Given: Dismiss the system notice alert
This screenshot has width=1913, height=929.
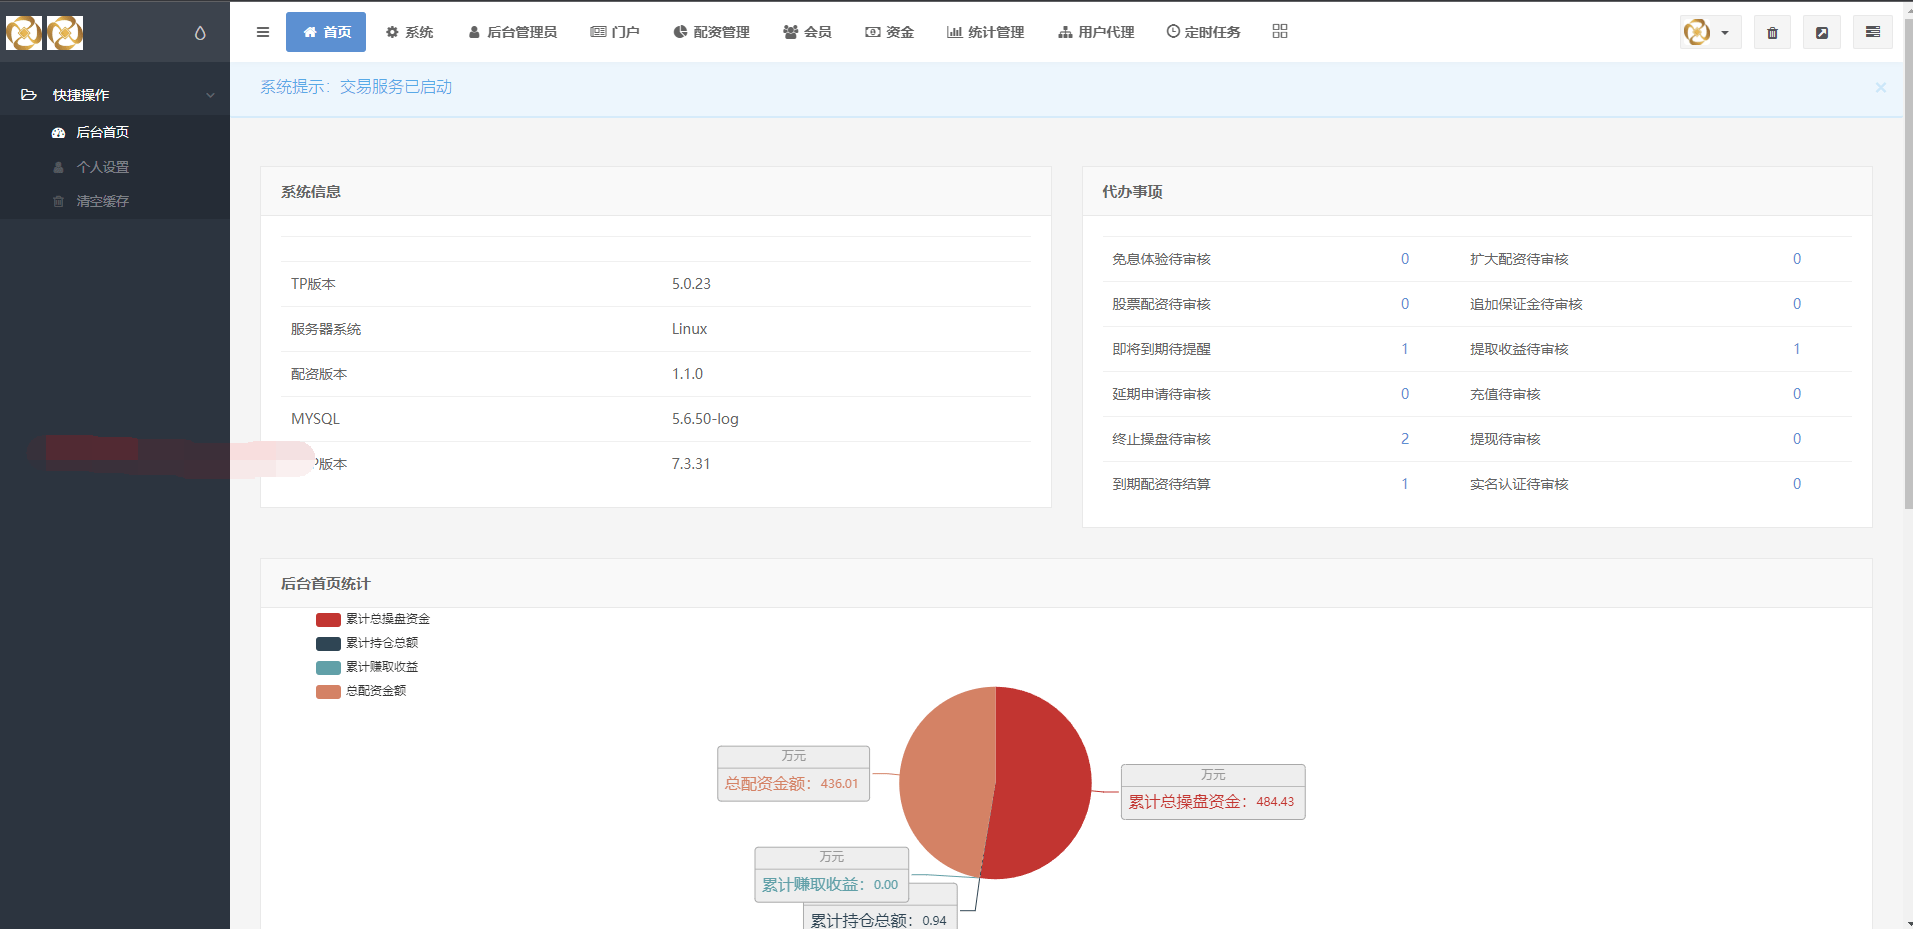Looking at the screenshot, I should [x=1880, y=88].
